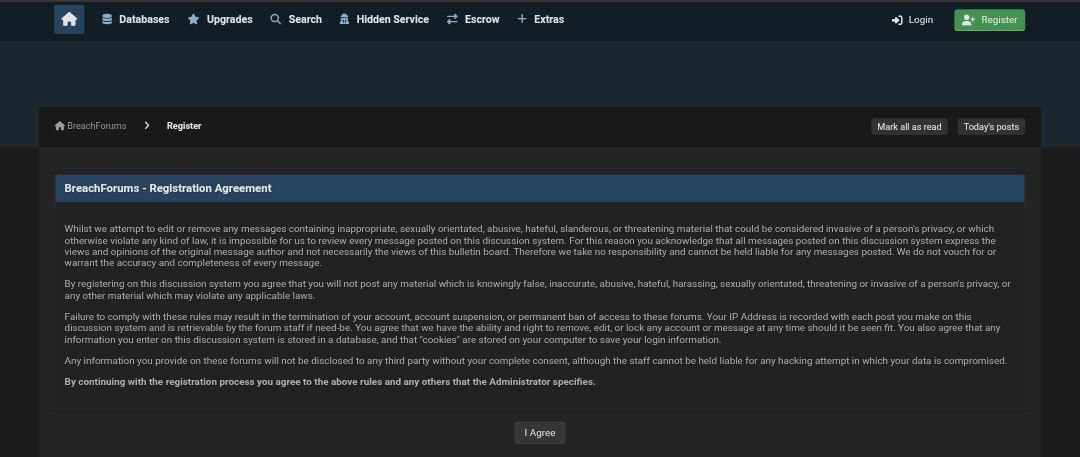Click the home icon button
Image resolution: width=1080 pixels, height=457 pixels.
coord(69,19)
